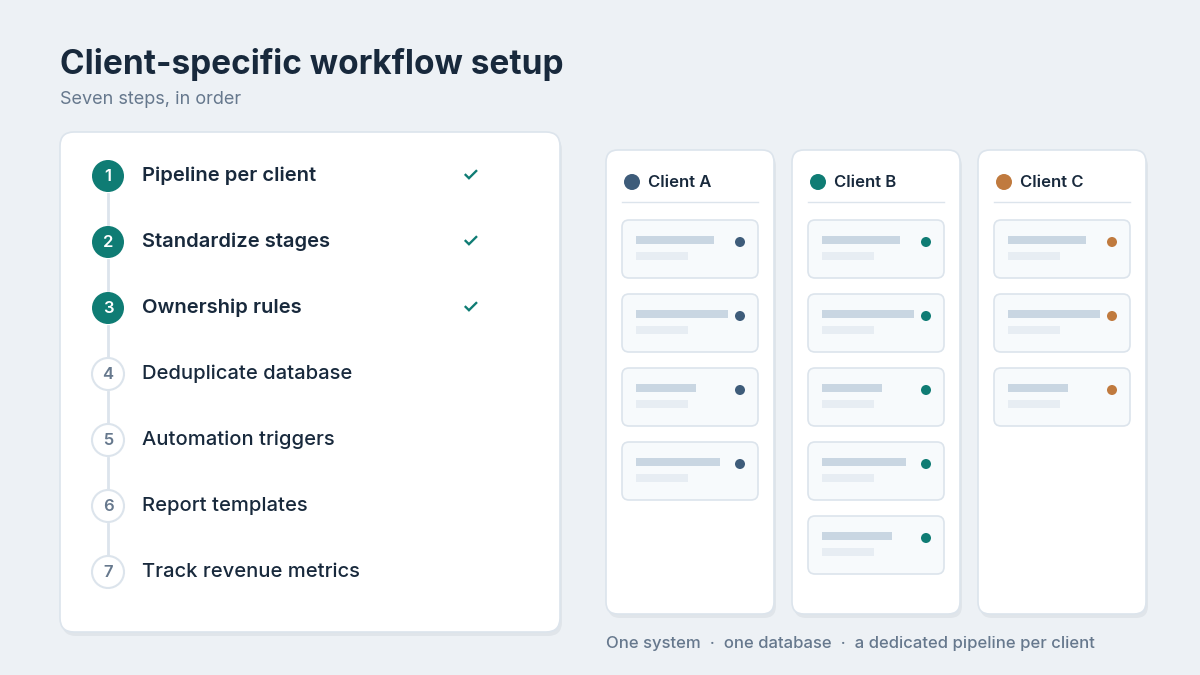Select "Pipeline per client" step label
1200x675 pixels.
tap(229, 175)
